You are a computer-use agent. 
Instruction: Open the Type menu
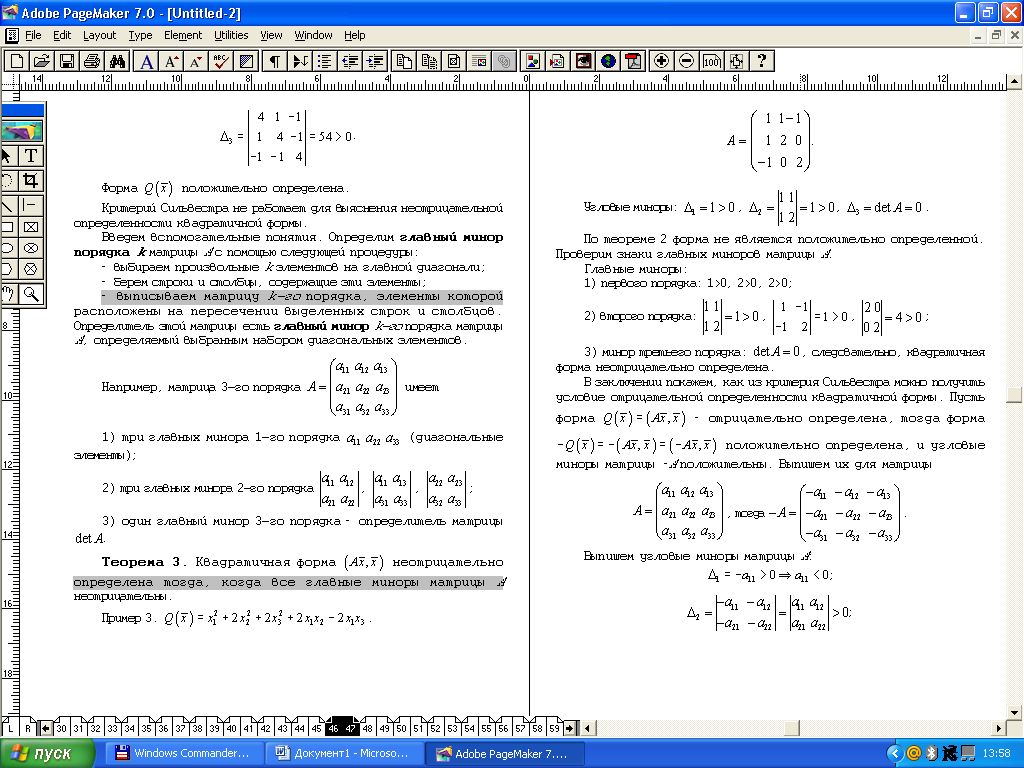click(140, 35)
